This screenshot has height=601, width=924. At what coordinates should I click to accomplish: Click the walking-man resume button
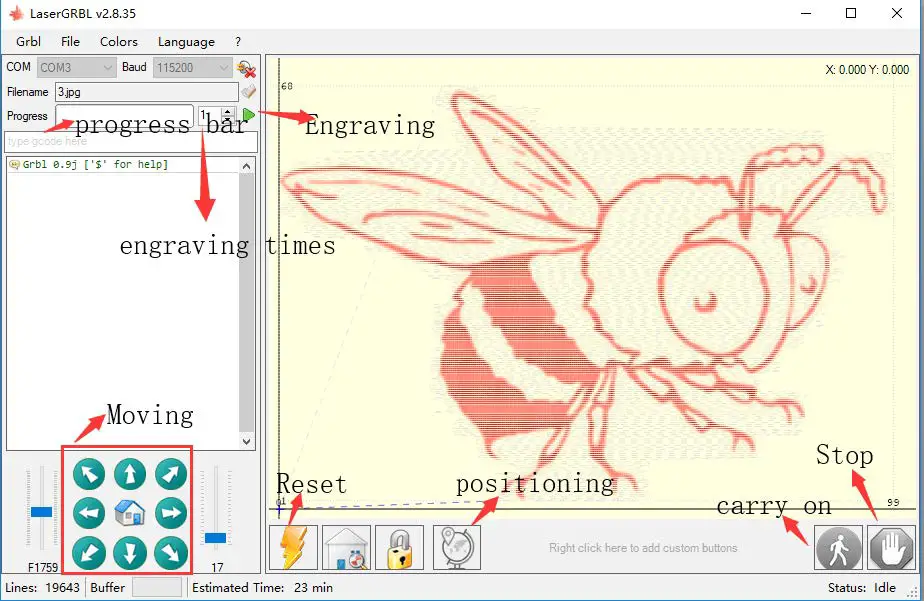tap(838, 547)
